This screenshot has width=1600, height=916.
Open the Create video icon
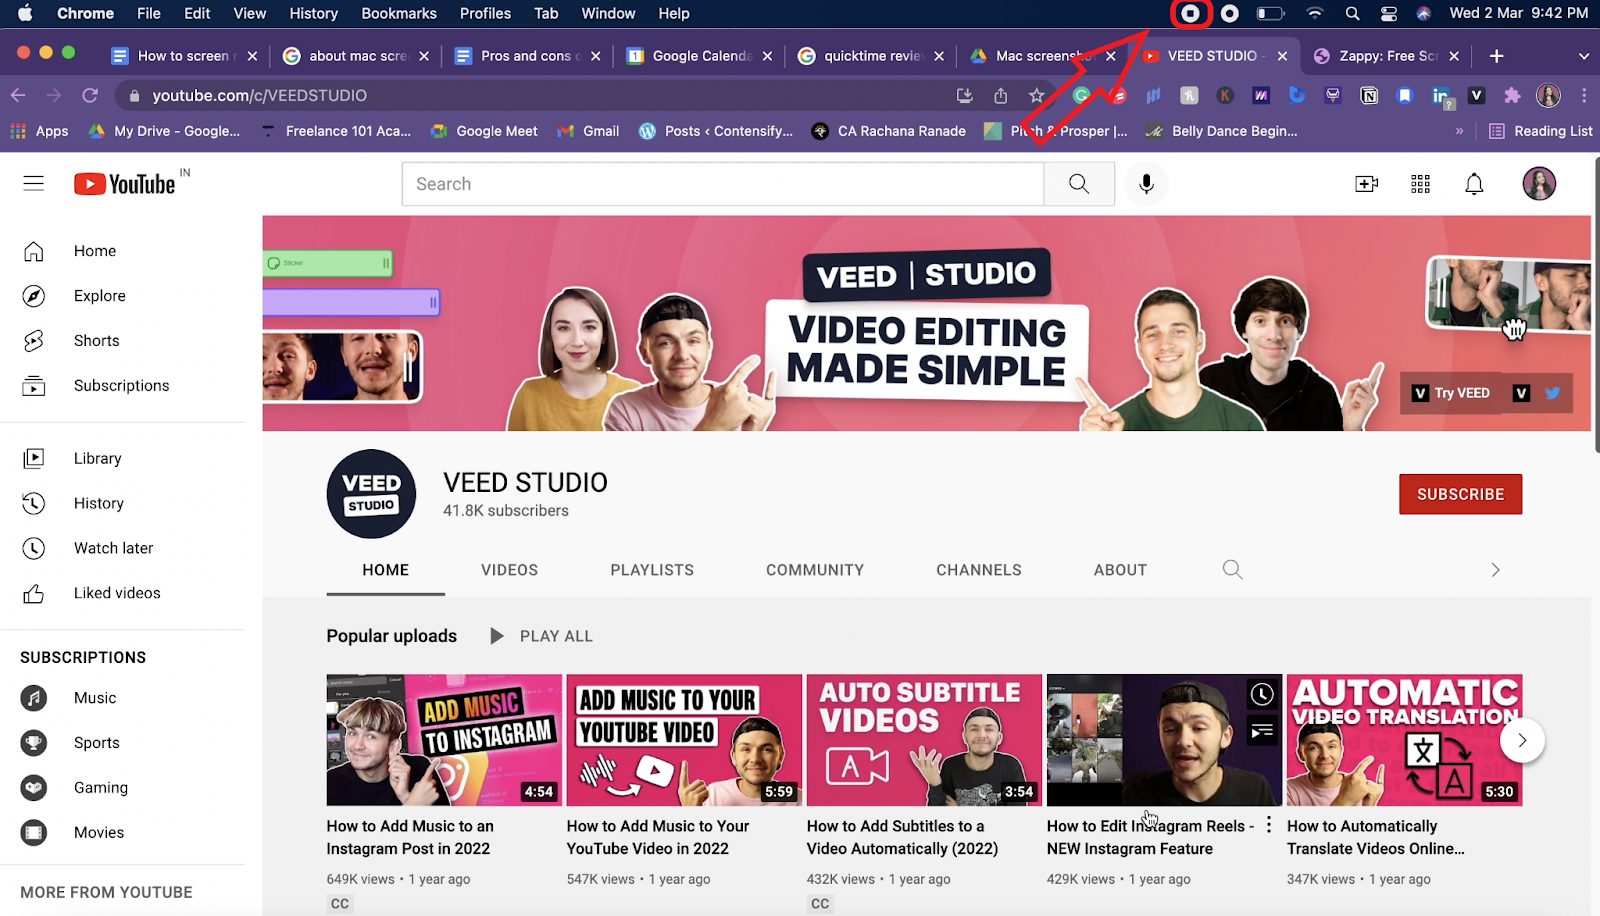point(1366,184)
